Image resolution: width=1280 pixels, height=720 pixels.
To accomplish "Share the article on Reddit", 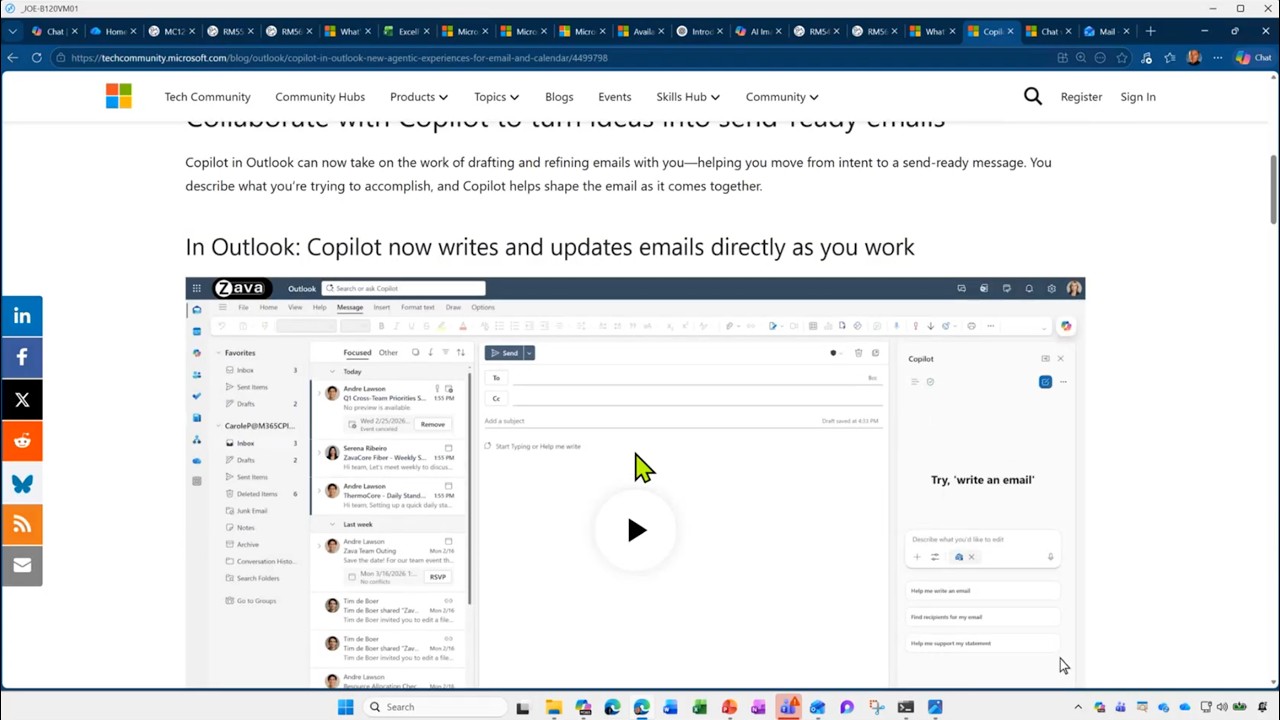I will (x=22, y=441).
